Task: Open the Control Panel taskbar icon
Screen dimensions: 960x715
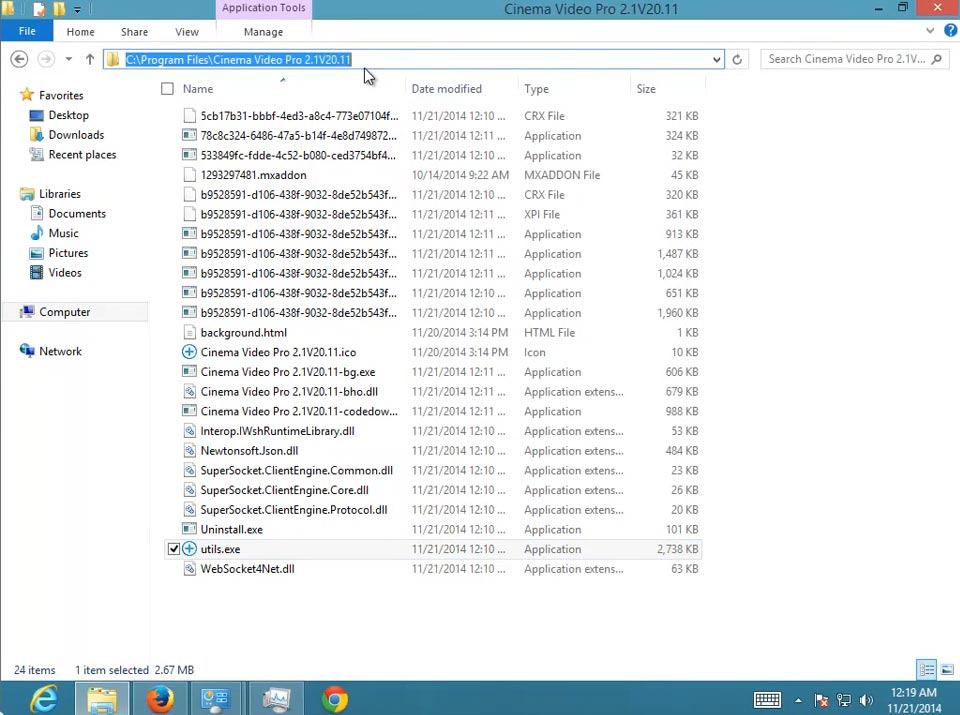Action: click(216, 698)
